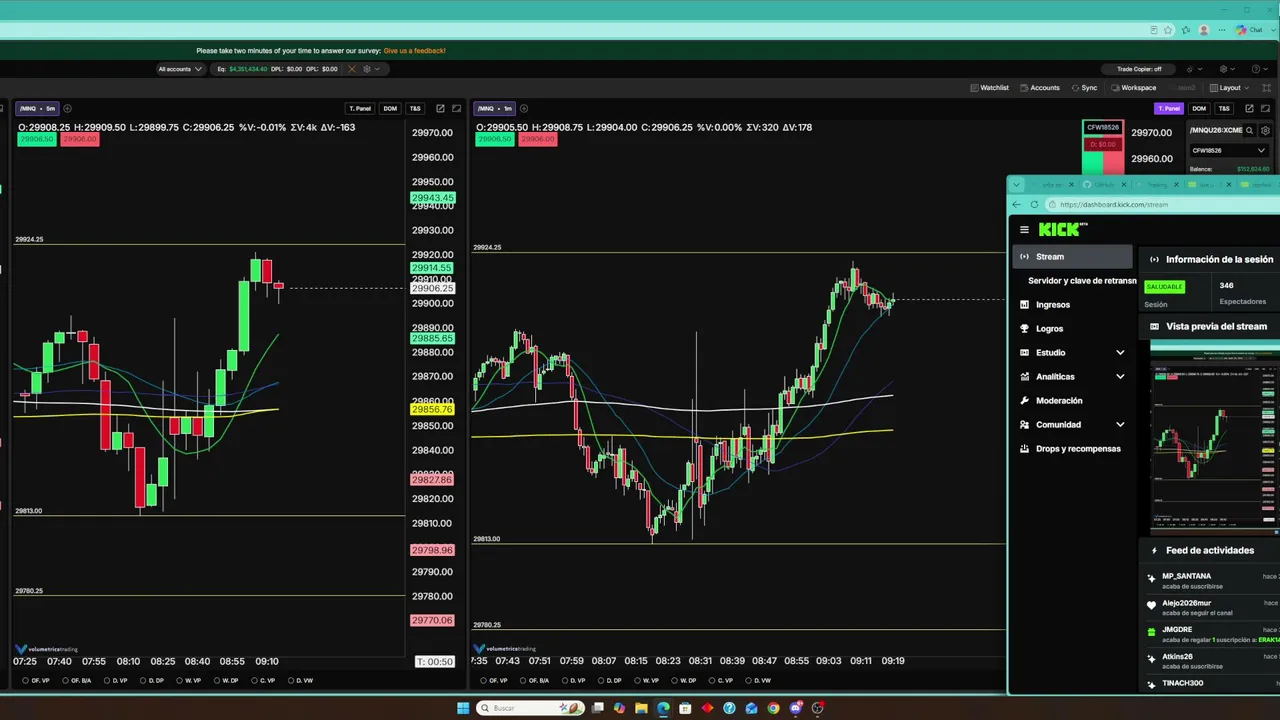1280x720 pixels.
Task: Open T&S on the 1m chart
Action: 1224,108
